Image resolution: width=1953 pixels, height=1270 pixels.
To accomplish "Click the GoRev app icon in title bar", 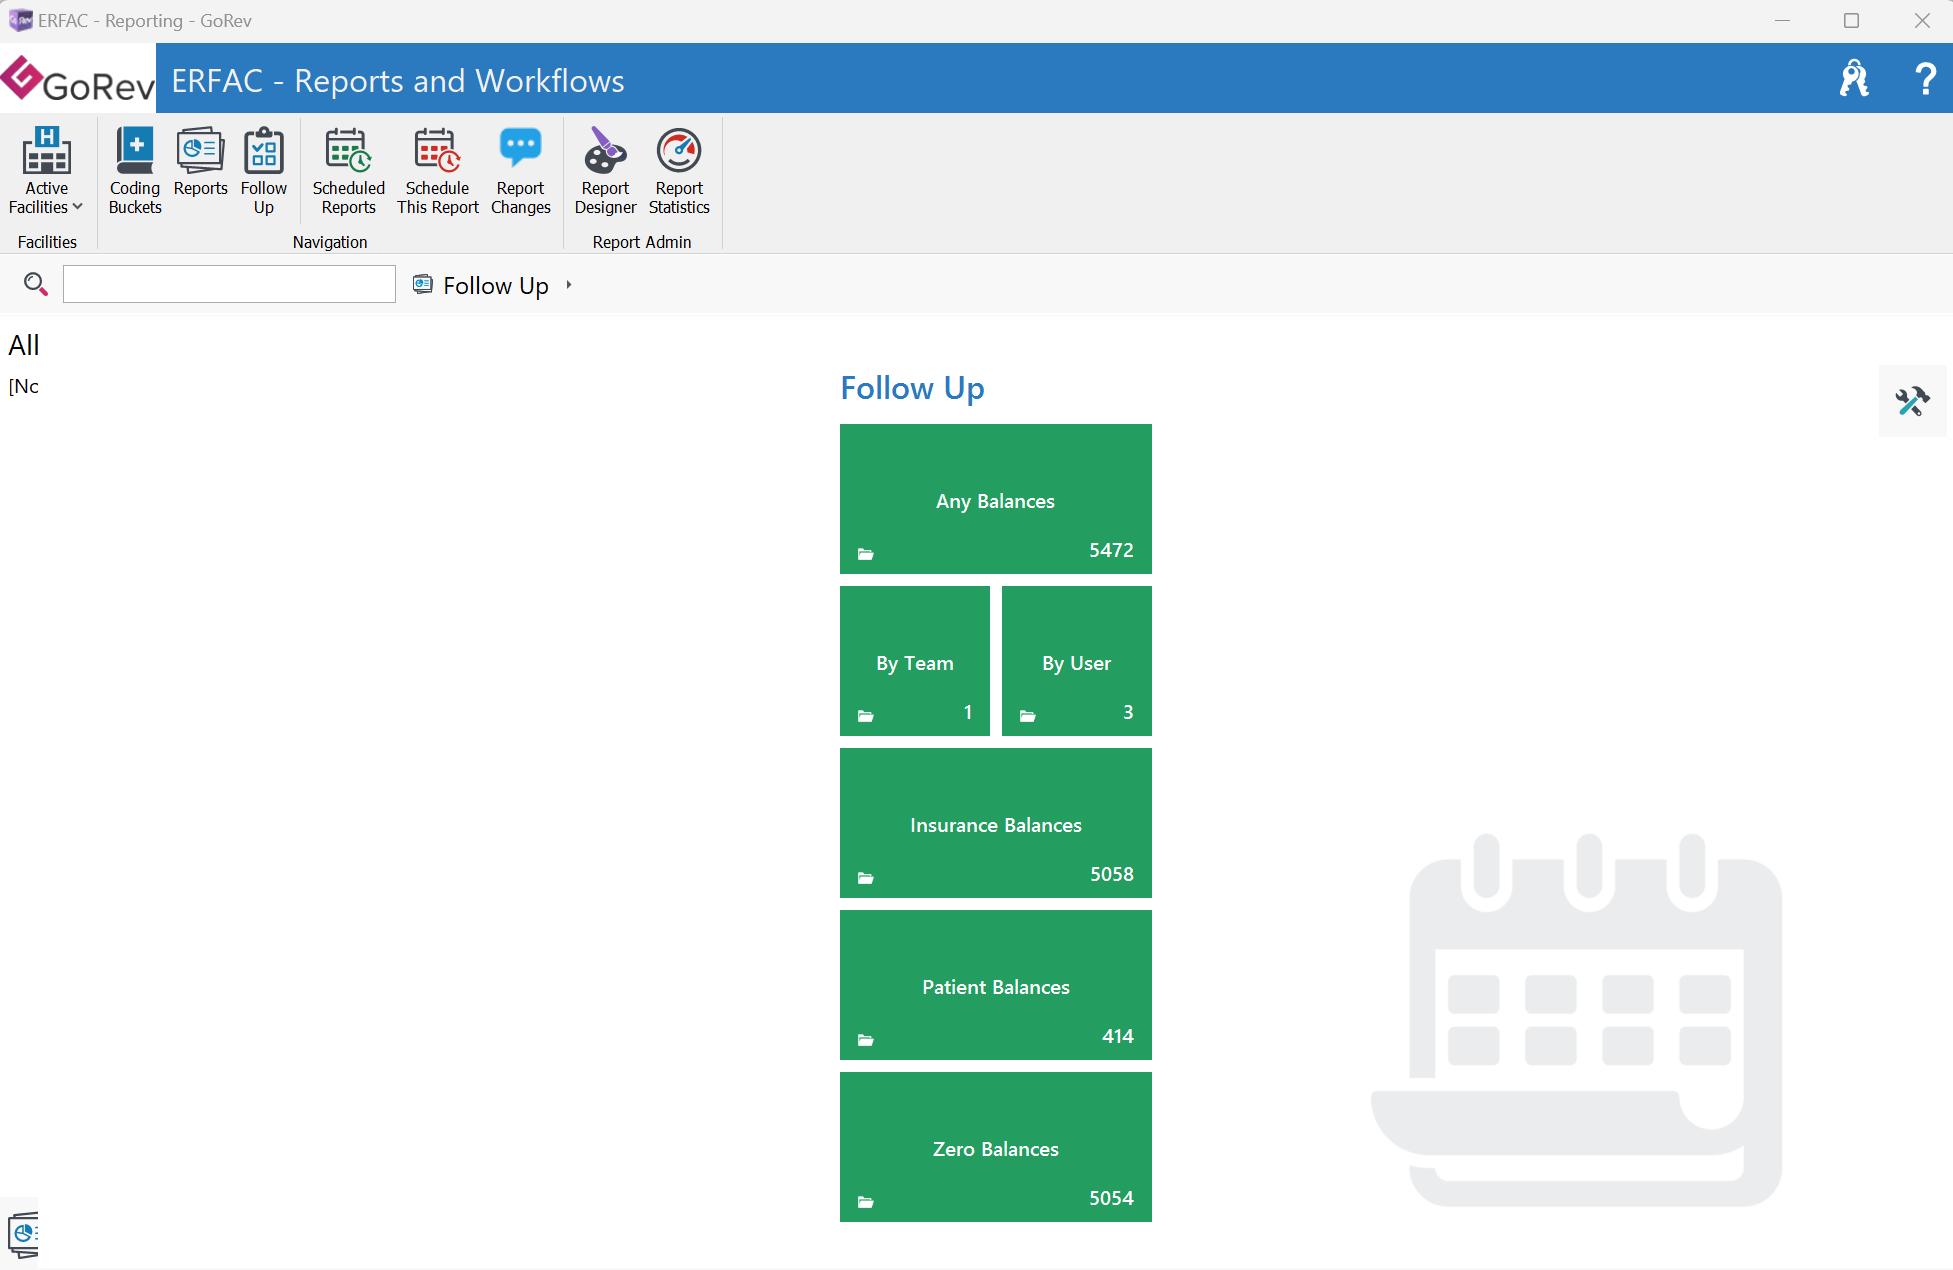I will coord(20,20).
